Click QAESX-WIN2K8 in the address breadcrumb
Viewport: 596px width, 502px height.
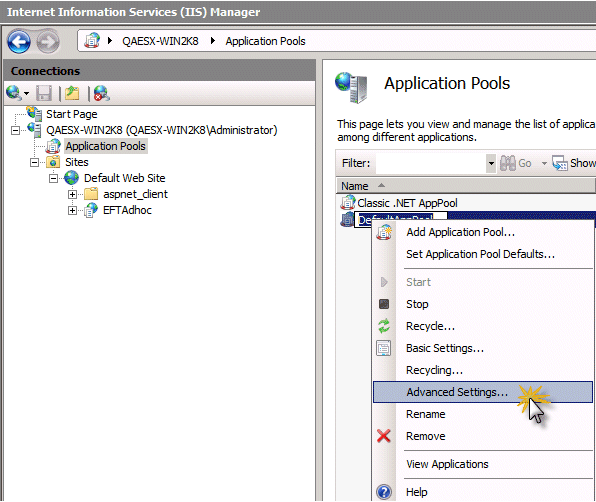[x=160, y=41]
